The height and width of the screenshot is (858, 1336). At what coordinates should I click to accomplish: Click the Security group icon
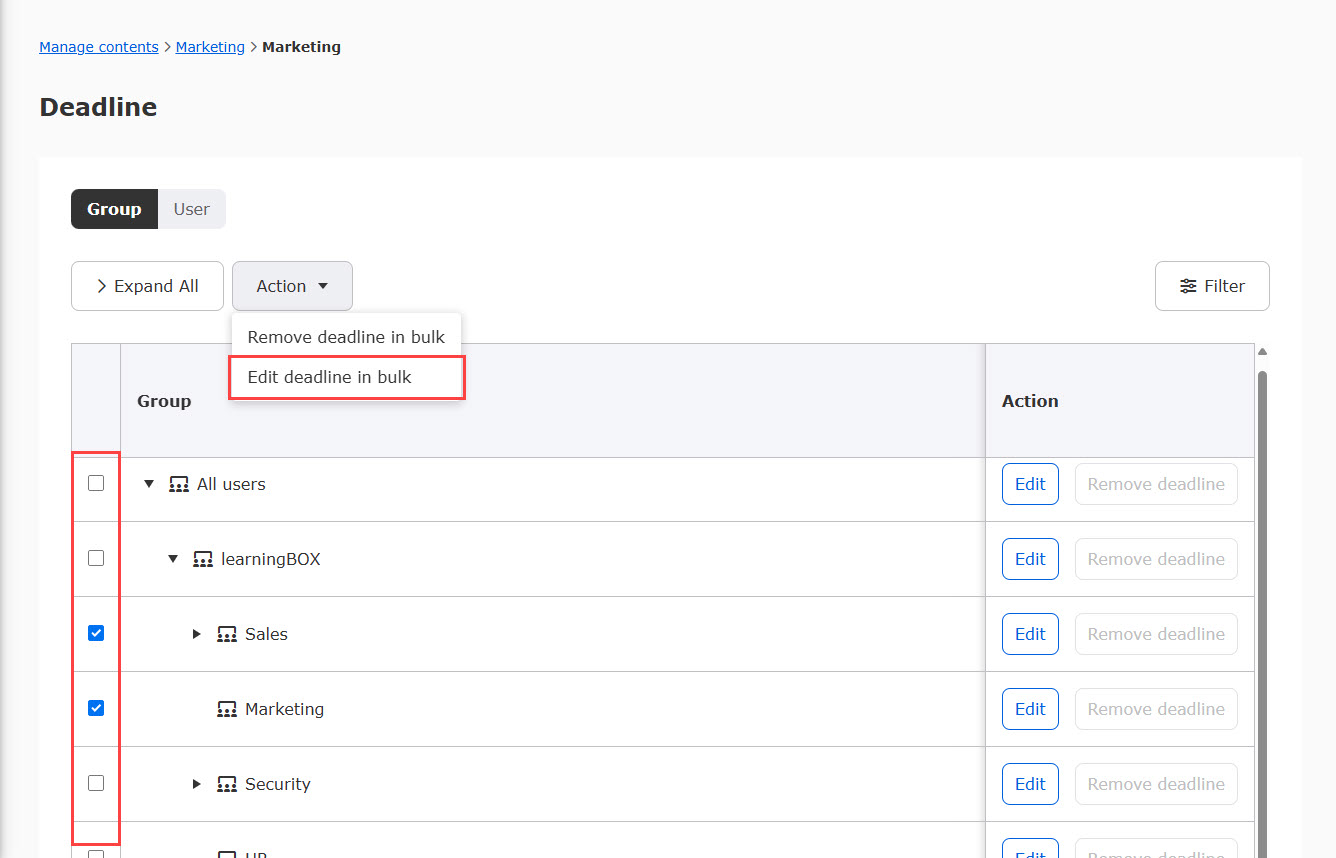pos(227,785)
